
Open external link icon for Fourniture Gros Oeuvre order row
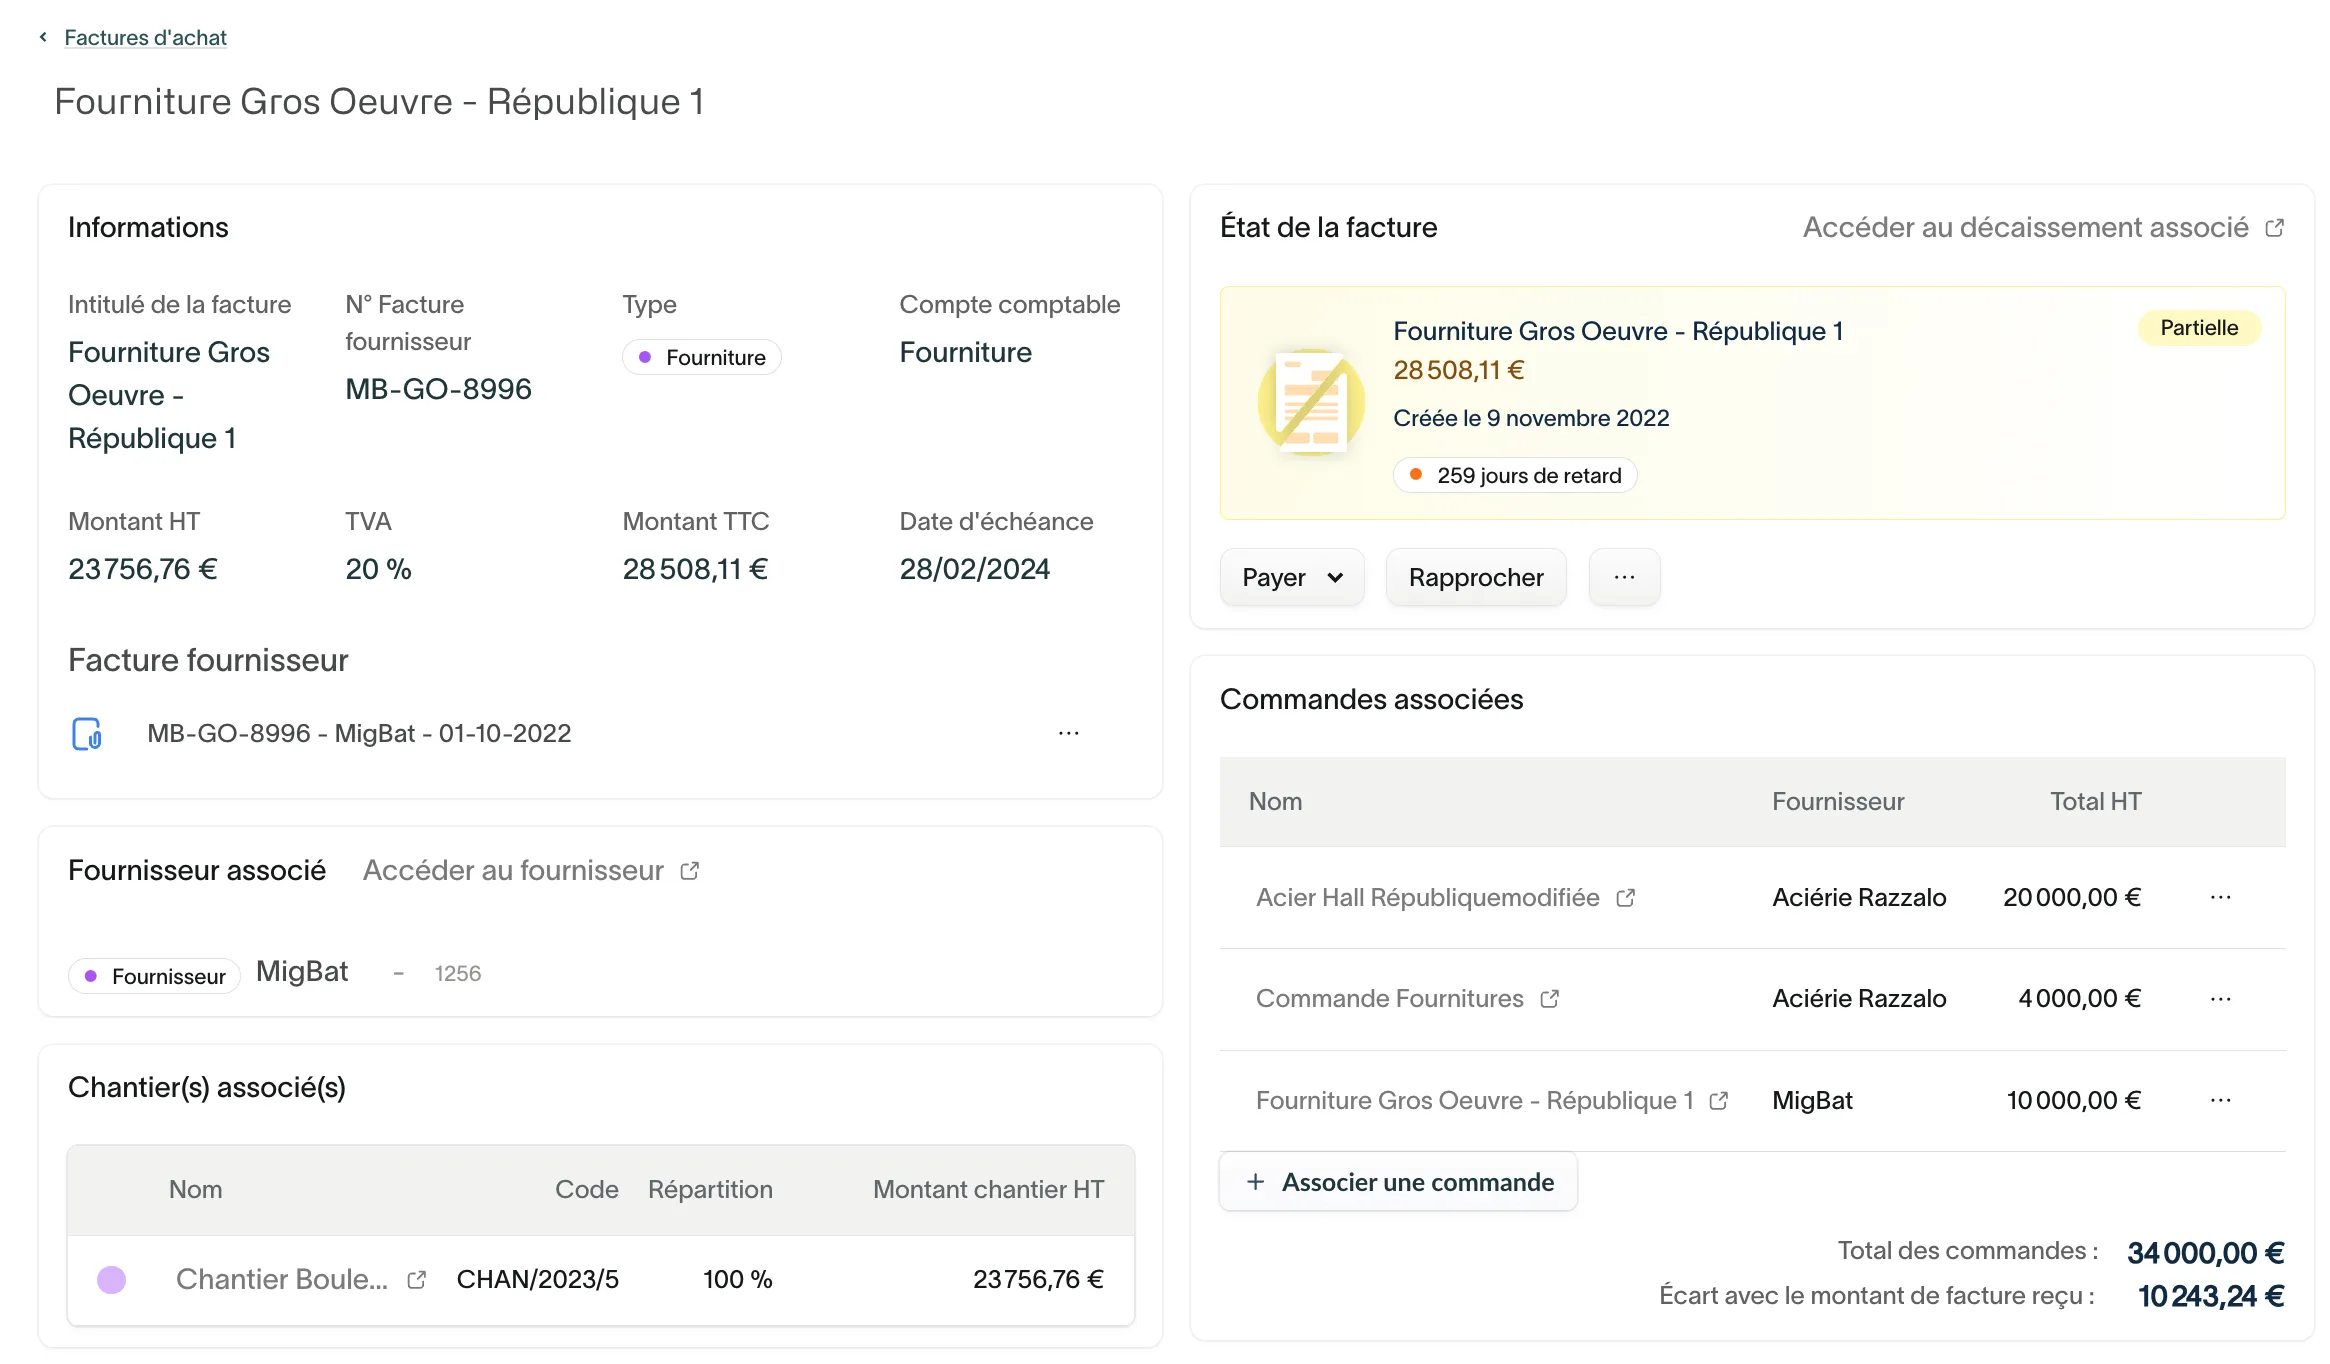click(1719, 1101)
